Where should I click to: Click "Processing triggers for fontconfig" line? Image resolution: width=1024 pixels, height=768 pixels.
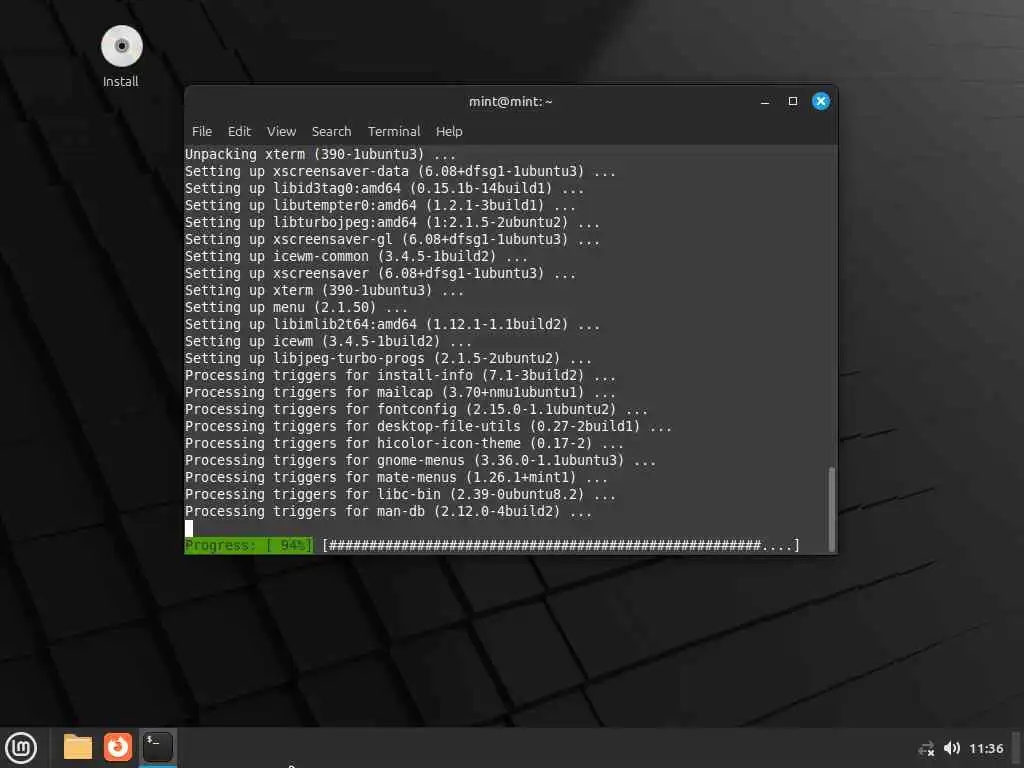416,409
